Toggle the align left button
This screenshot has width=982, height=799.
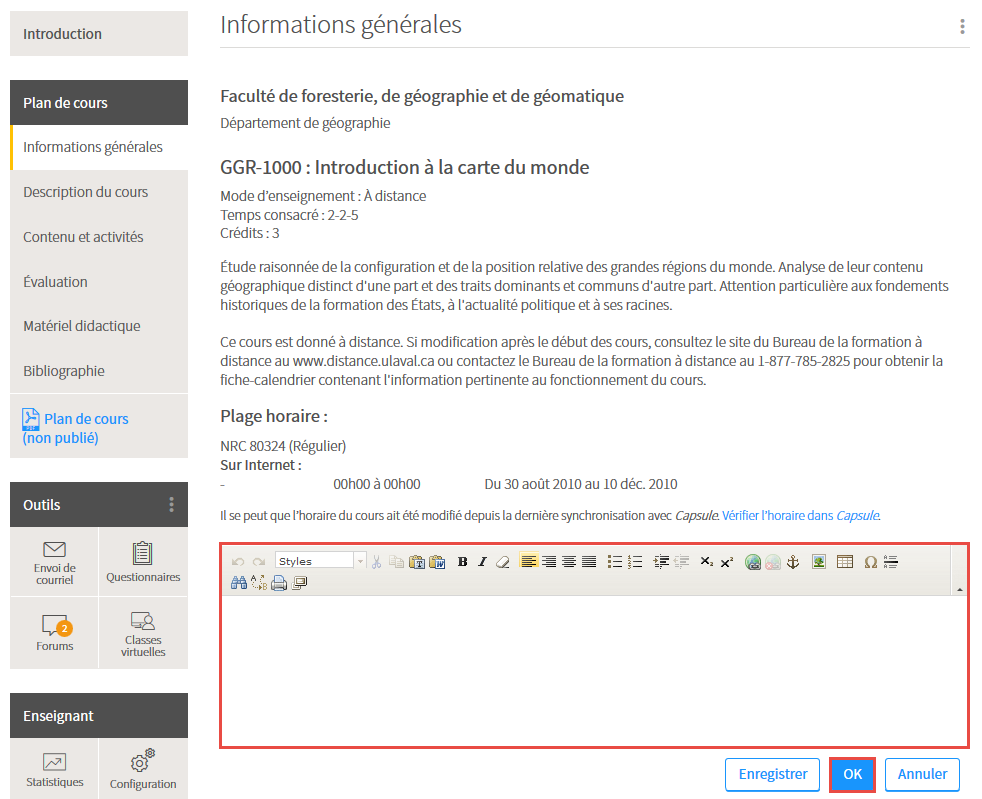529,561
